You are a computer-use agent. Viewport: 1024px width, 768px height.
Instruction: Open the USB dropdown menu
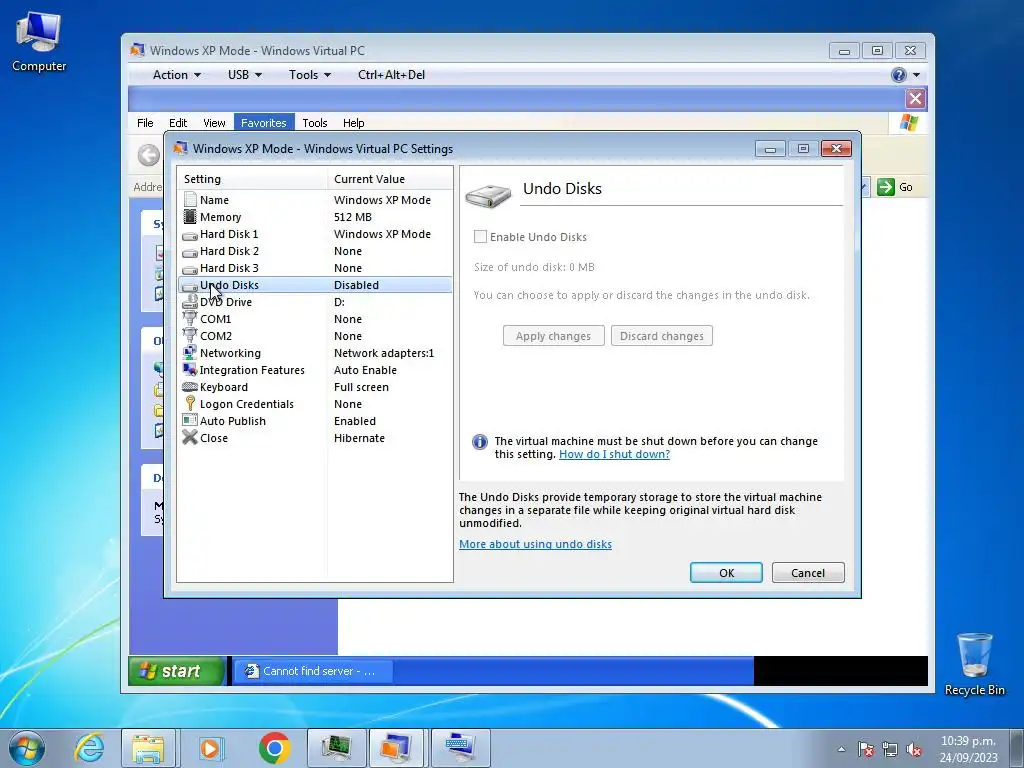(245, 74)
